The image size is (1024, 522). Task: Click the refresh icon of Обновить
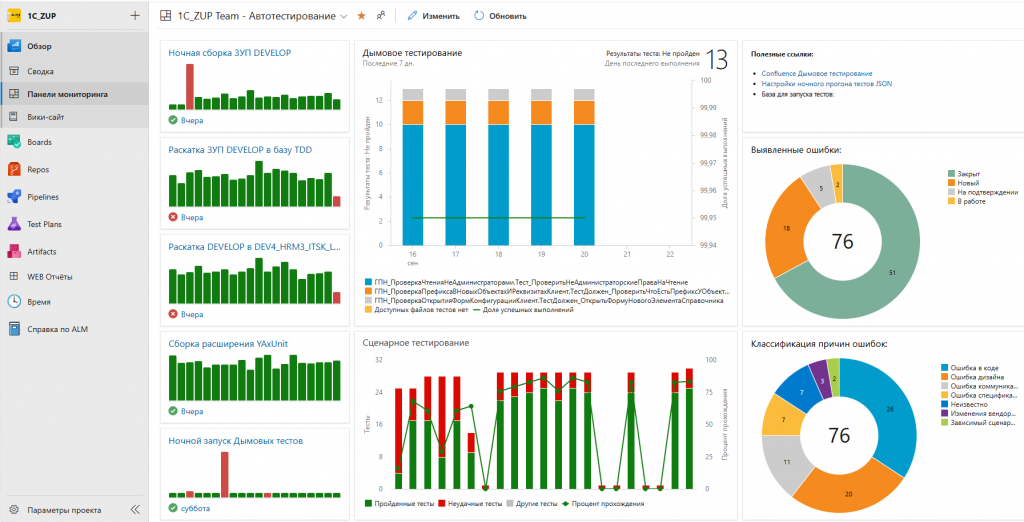click(x=479, y=16)
